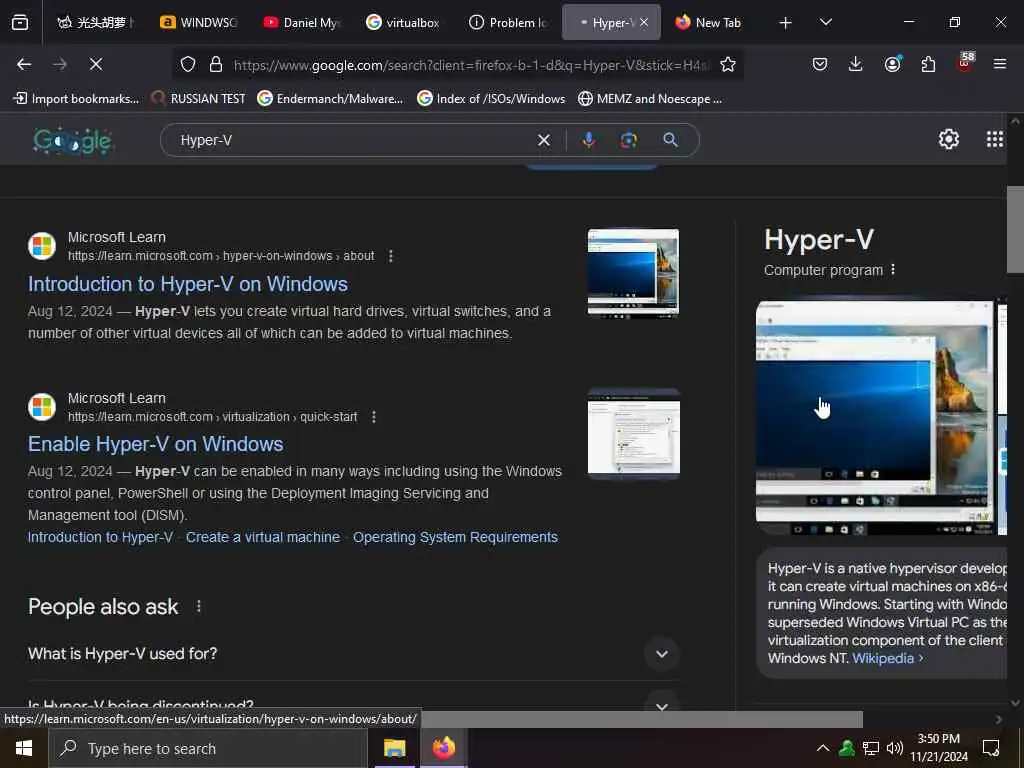Open Windows Start menu
The image size is (1024, 768).
[x=24, y=748]
